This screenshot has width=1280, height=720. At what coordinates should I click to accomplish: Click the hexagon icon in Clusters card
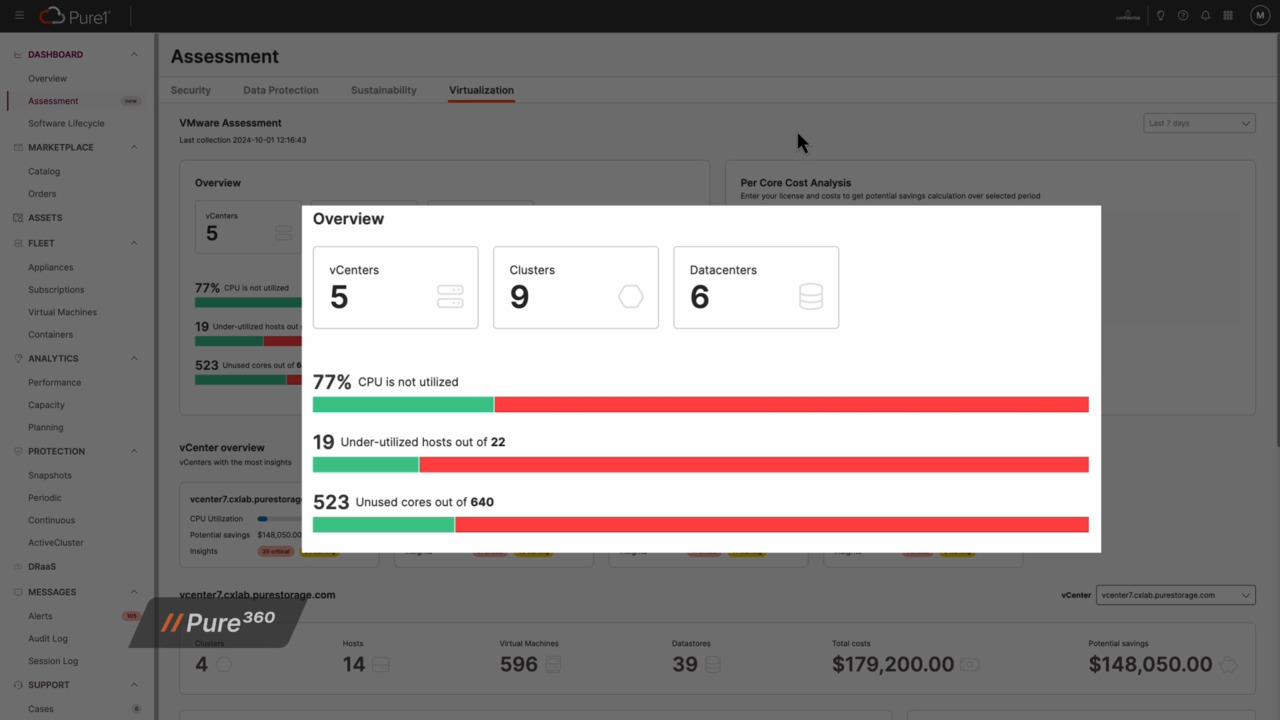630,297
